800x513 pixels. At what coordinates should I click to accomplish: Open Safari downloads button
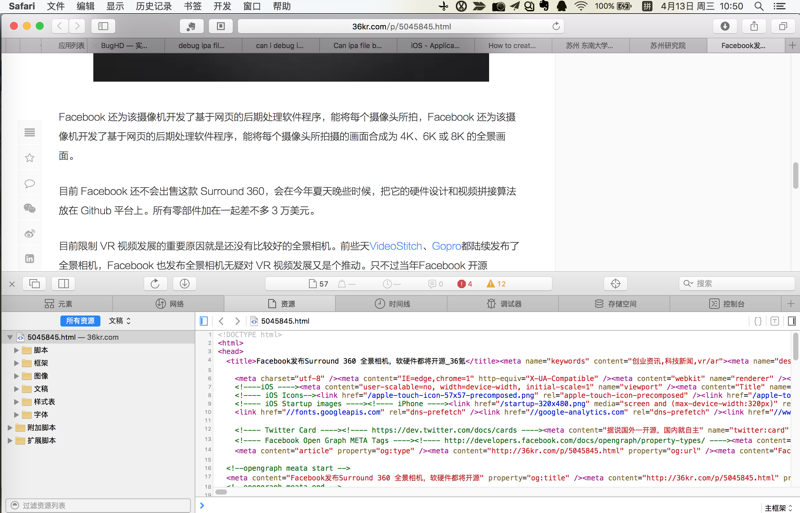point(724,26)
